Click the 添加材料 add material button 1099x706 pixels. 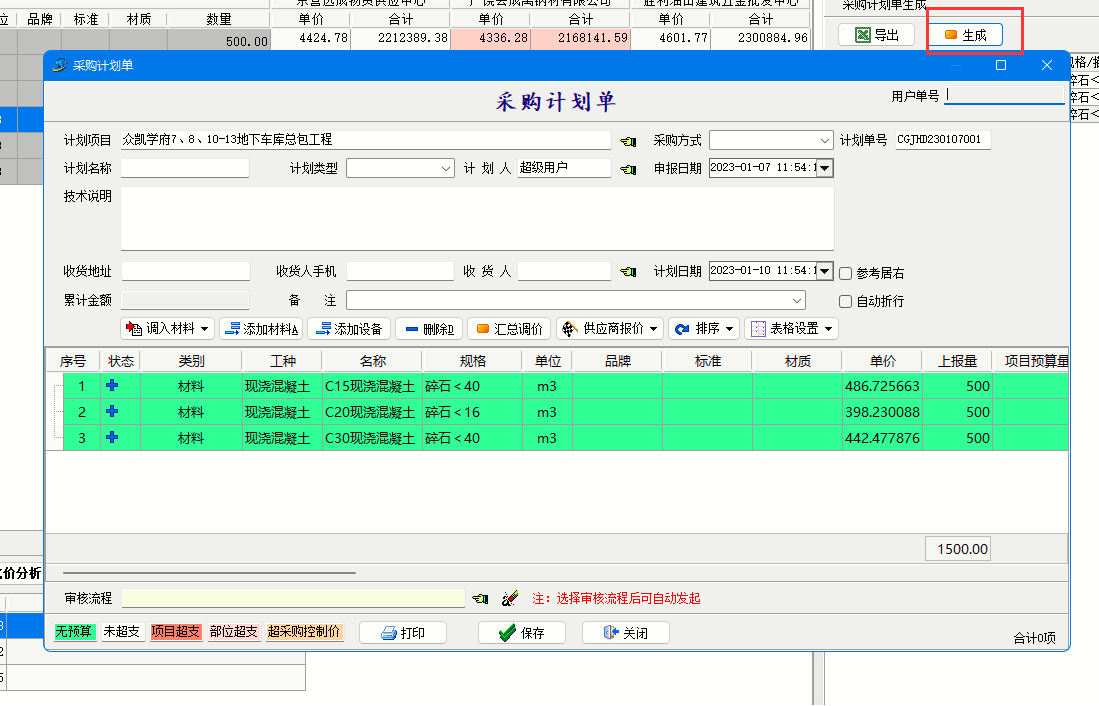[261, 329]
